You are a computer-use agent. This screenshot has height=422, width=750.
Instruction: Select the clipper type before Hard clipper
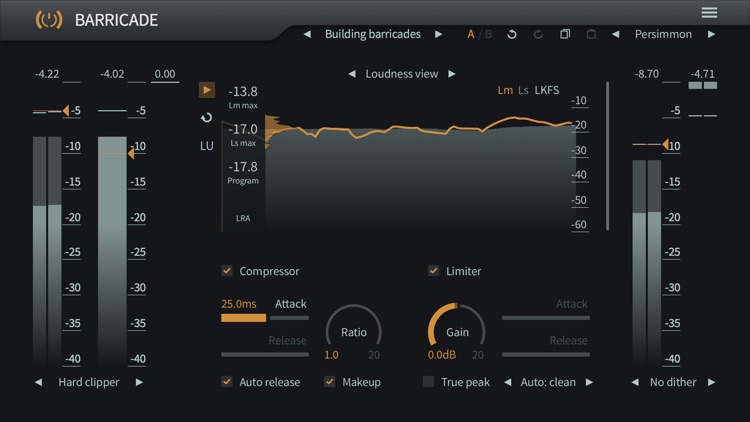39,382
